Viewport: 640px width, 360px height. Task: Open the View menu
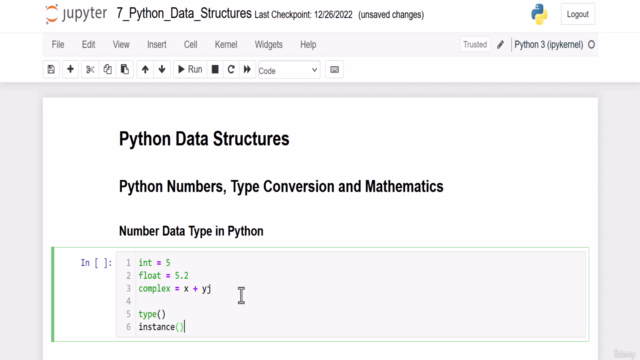coord(121,44)
